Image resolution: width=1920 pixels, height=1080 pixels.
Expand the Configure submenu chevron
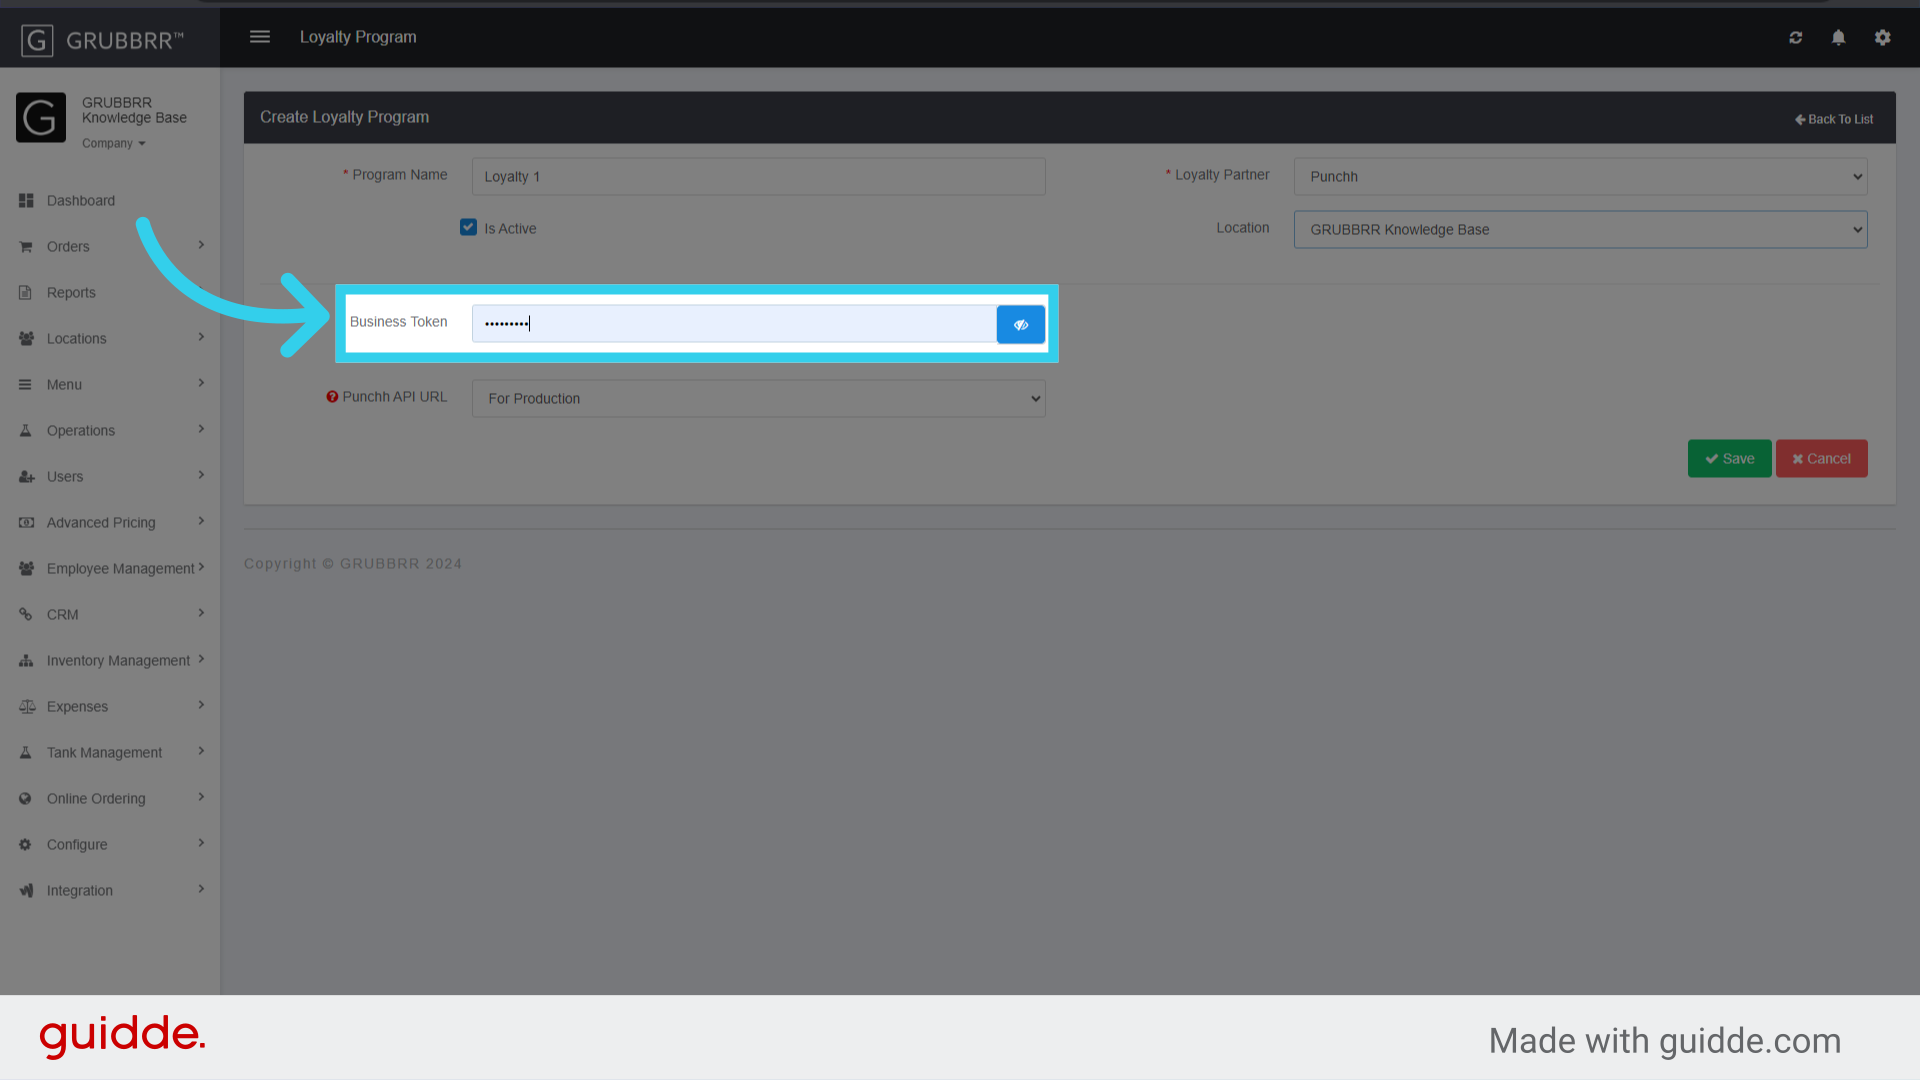[x=201, y=843]
